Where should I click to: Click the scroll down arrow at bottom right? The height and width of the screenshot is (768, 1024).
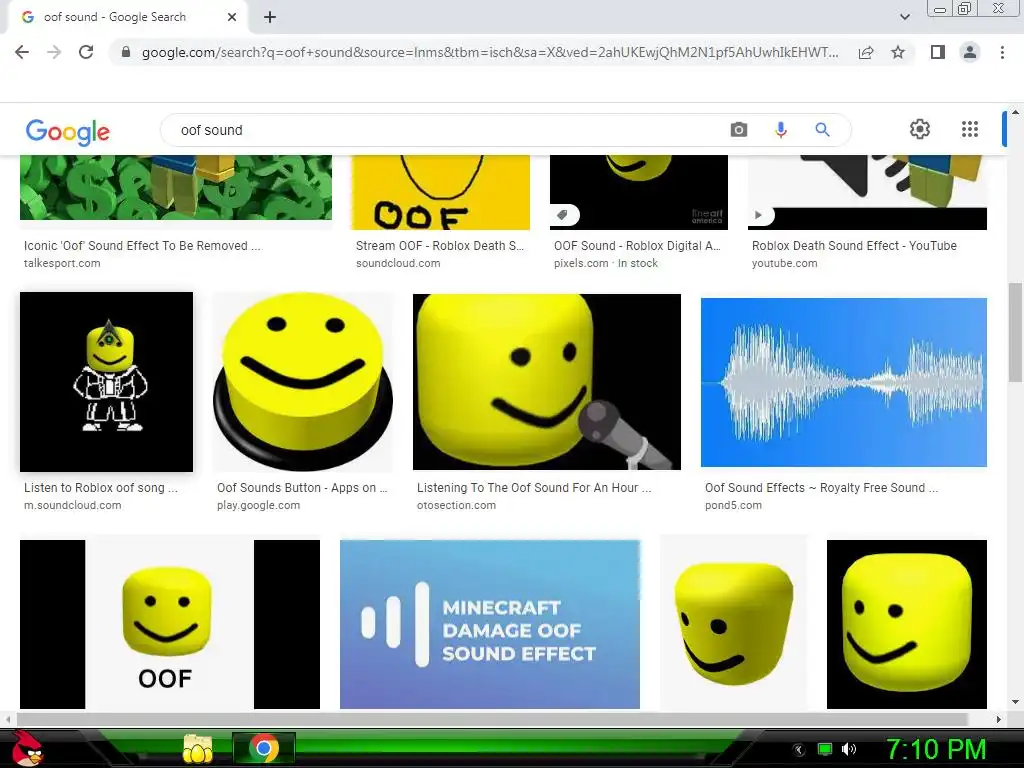(1016, 702)
